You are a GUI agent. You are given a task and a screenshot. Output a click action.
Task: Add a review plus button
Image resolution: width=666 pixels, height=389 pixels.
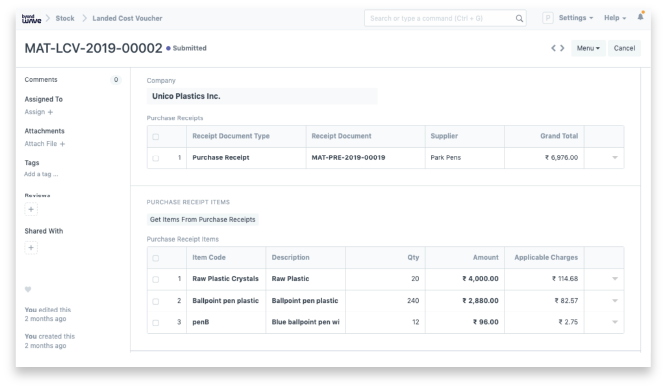coord(31,209)
